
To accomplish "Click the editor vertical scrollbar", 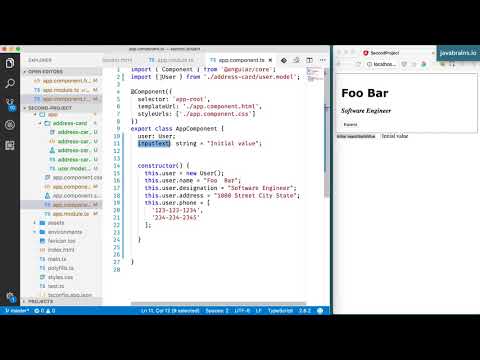I will [327, 132].
